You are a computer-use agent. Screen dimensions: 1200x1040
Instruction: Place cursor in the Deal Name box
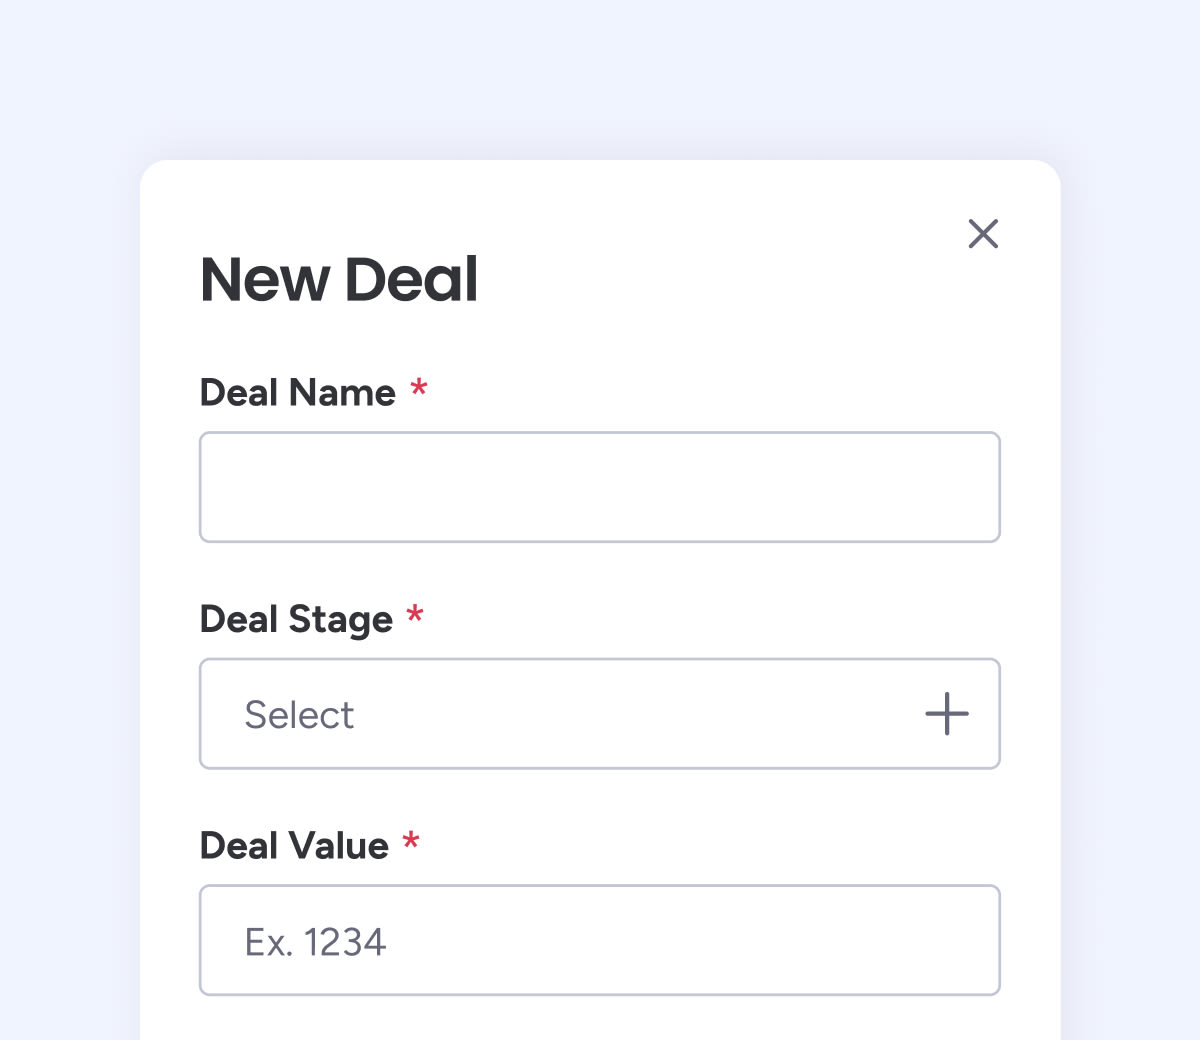(x=600, y=487)
